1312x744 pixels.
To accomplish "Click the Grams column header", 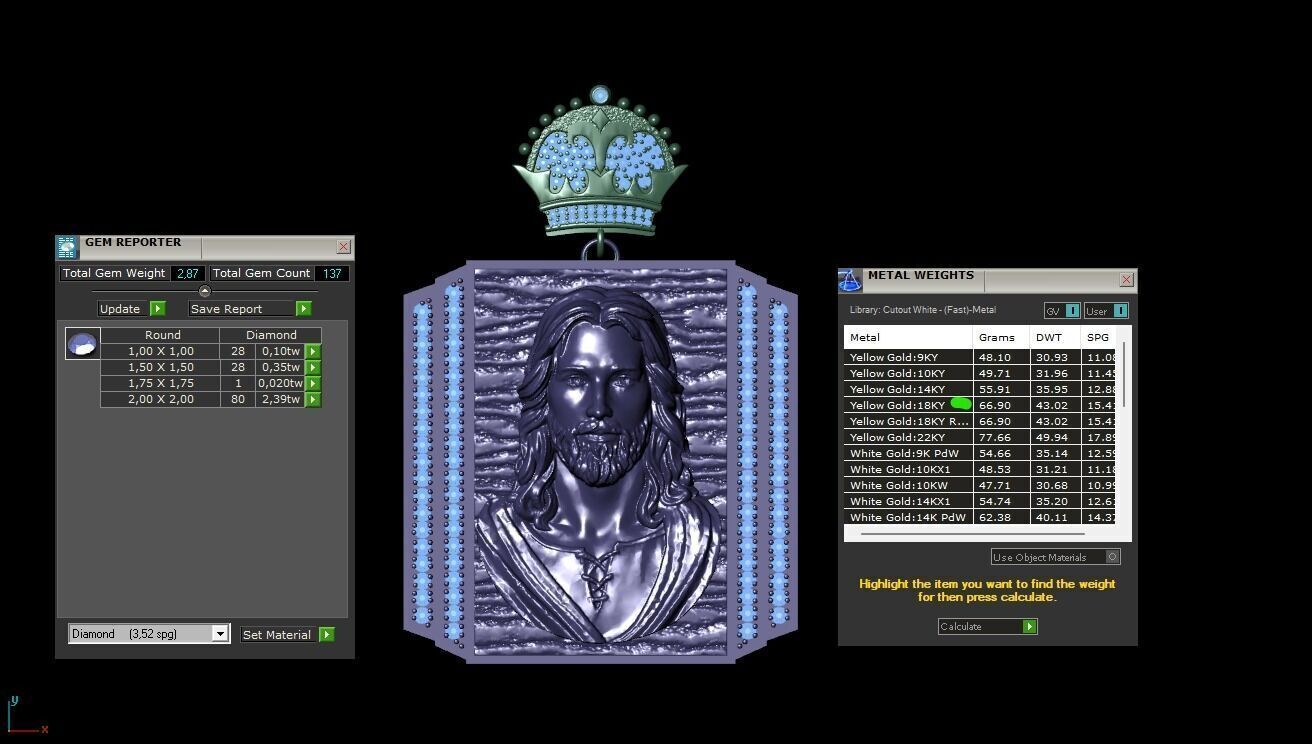I will (x=1001, y=337).
